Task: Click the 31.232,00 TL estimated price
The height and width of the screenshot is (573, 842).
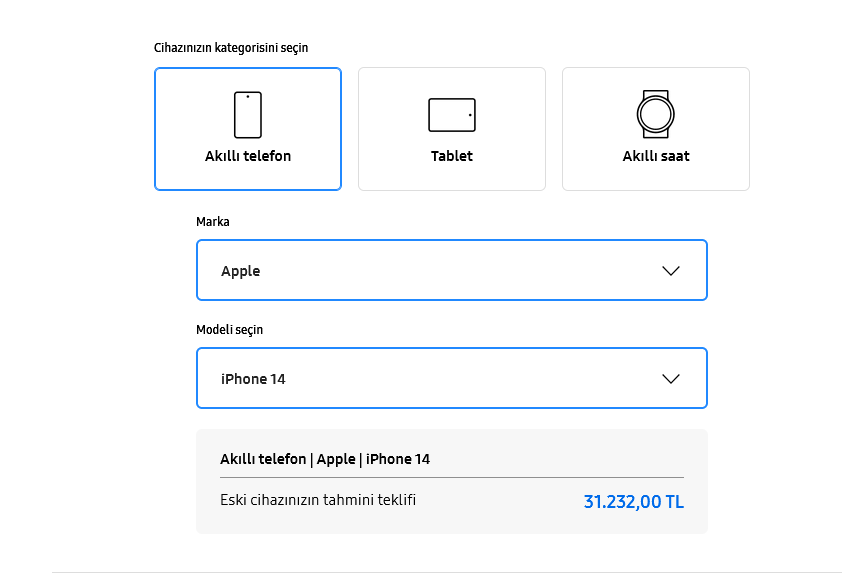Action: [634, 502]
